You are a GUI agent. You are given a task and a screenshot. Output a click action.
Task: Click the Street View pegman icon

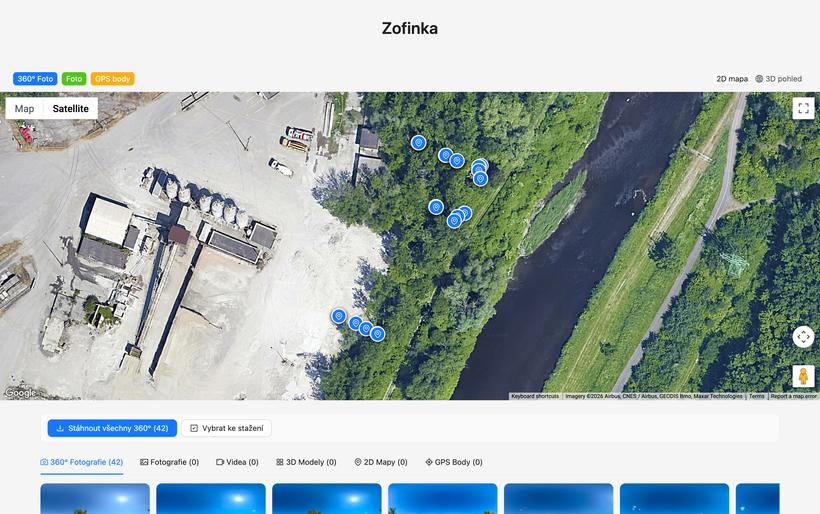803,376
